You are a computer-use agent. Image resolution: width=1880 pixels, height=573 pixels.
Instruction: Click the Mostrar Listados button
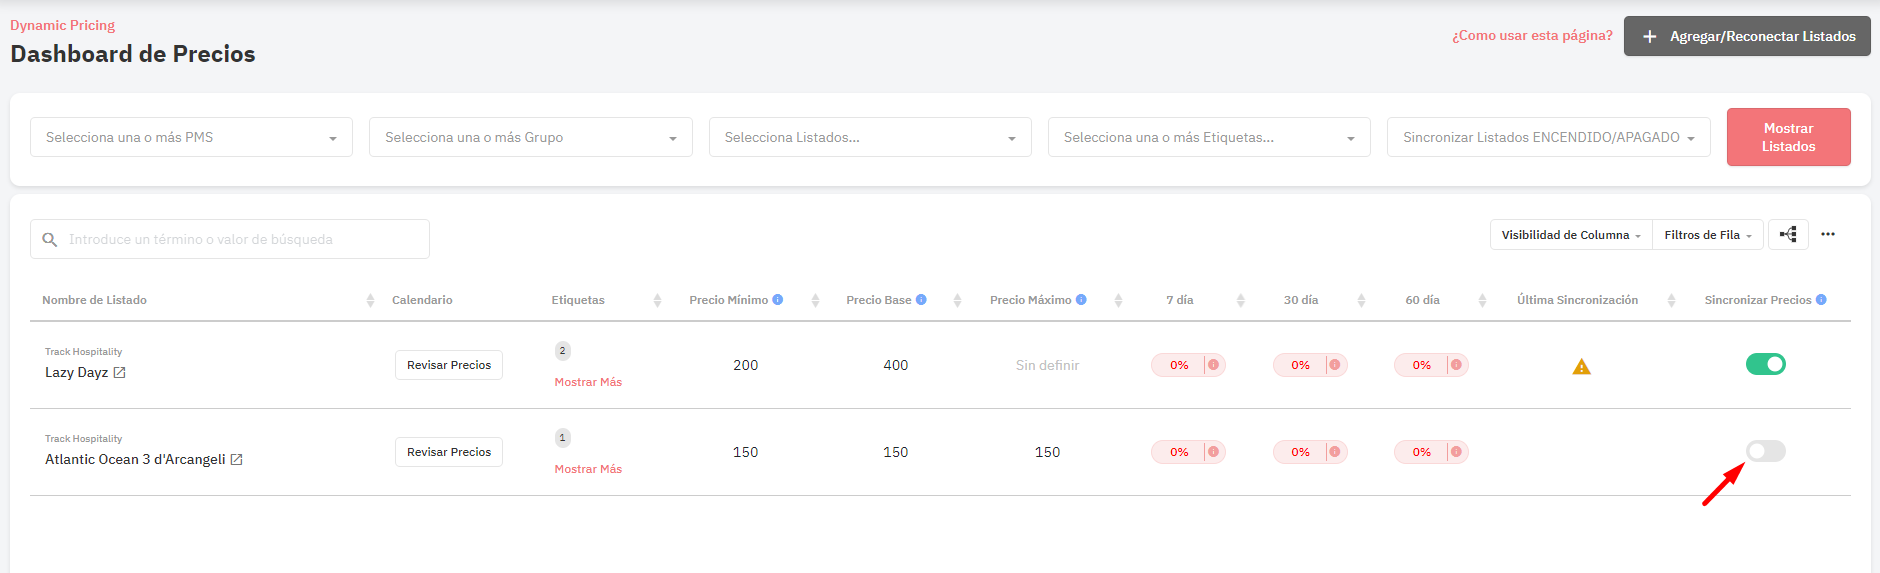[x=1789, y=137]
